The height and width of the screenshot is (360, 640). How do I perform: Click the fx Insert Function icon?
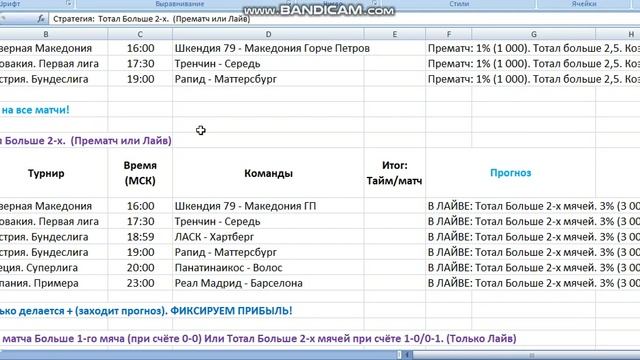pos(41,19)
